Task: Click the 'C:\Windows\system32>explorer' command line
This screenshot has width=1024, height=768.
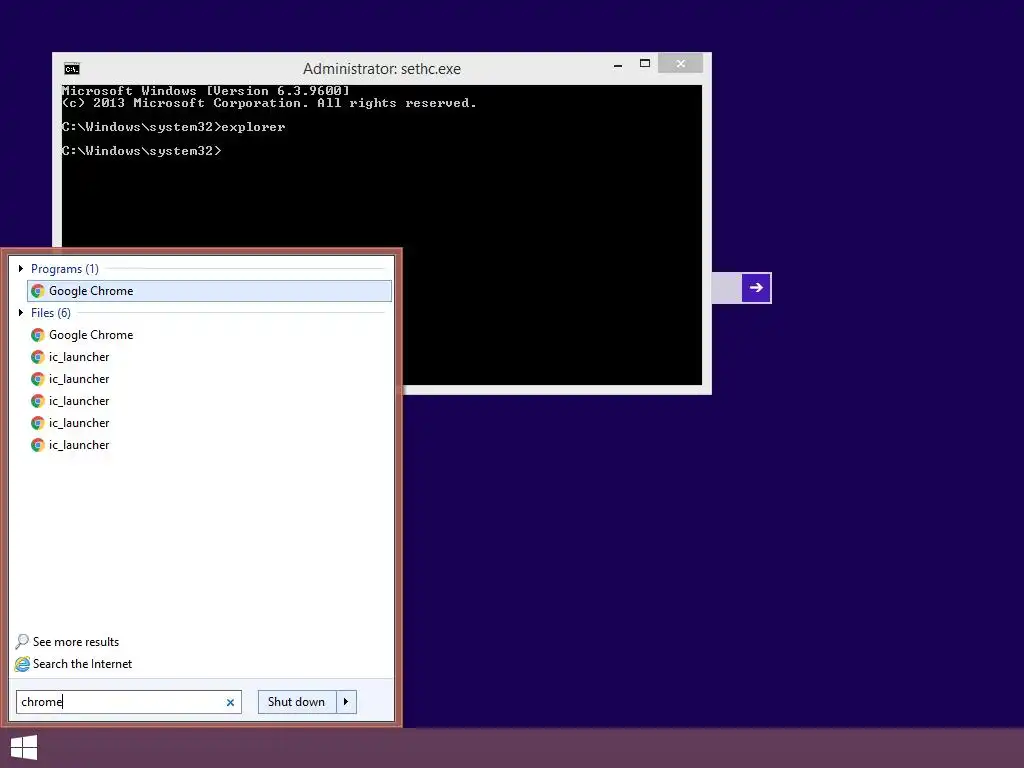Action: 174,127
